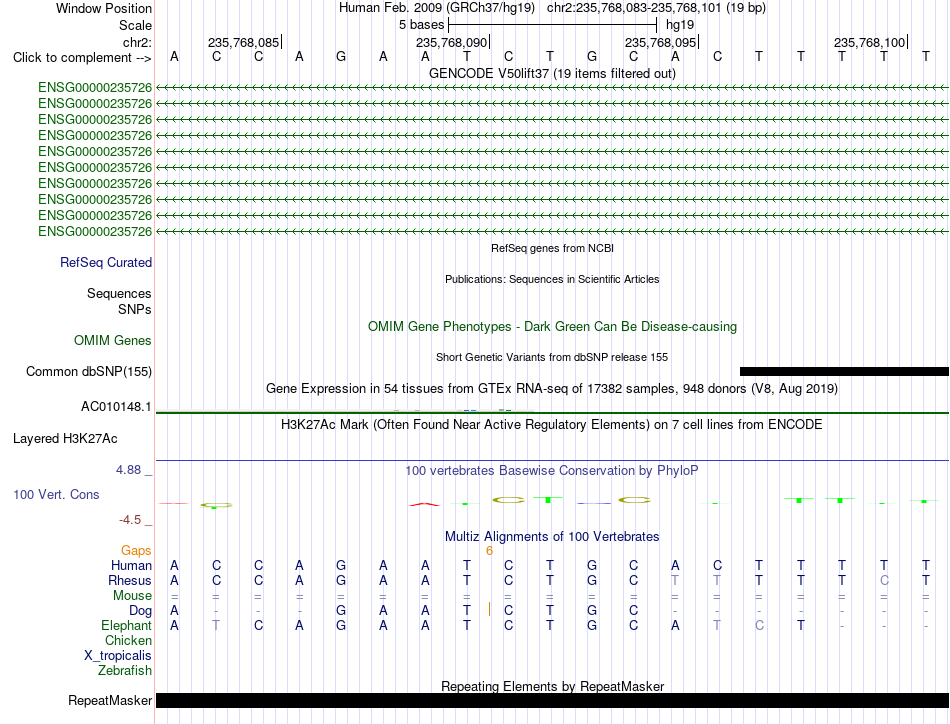Click the -4.5 PhyloP lower limit value

(130, 520)
